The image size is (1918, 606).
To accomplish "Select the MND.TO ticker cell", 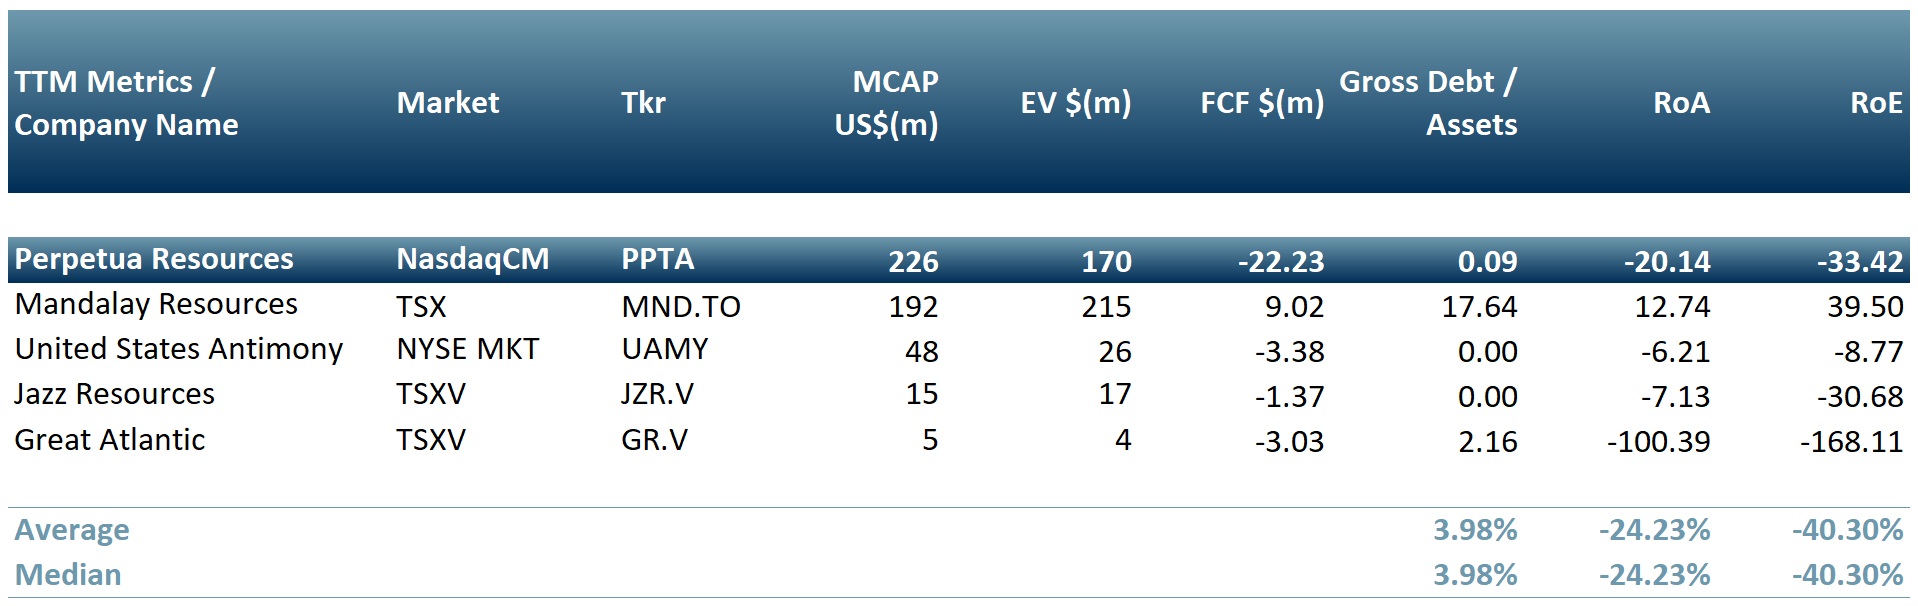I will pyautogui.click(x=680, y=306).
